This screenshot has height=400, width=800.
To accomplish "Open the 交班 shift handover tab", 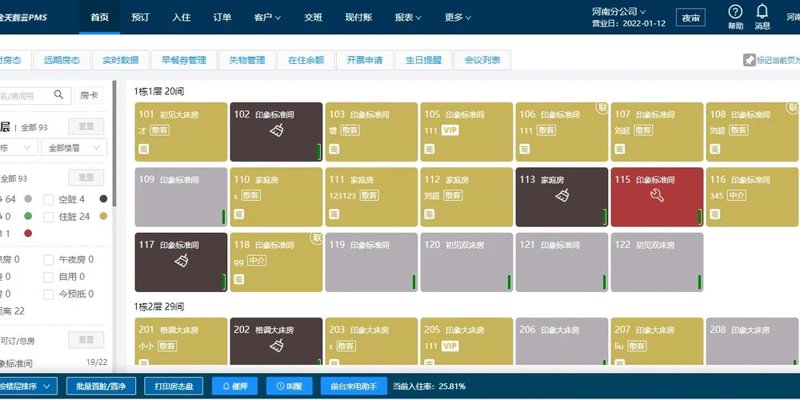I will click(x=313, y=17).
